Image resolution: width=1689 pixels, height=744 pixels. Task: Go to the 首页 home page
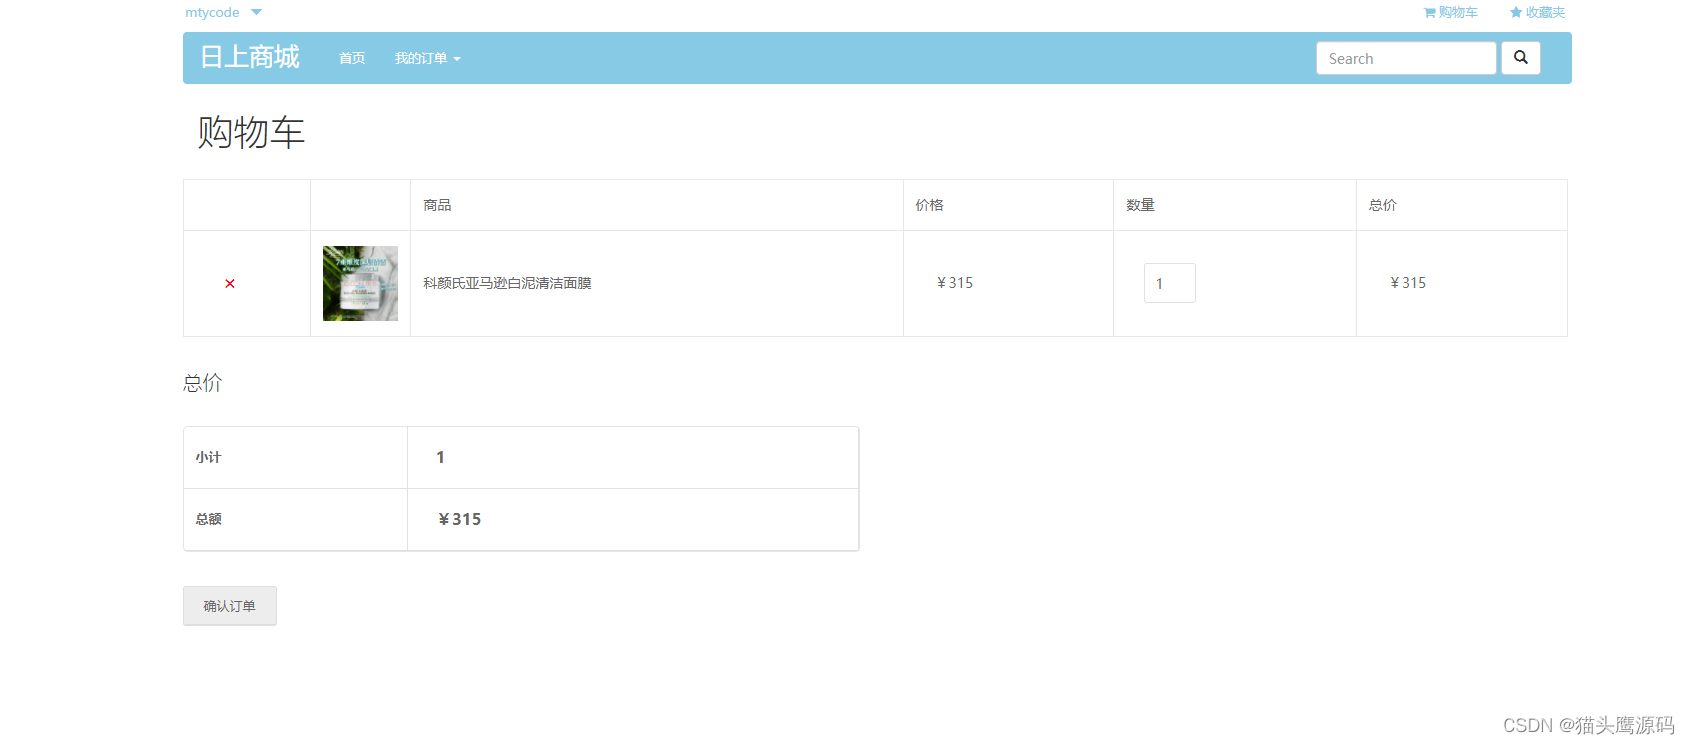coord(352,58)
